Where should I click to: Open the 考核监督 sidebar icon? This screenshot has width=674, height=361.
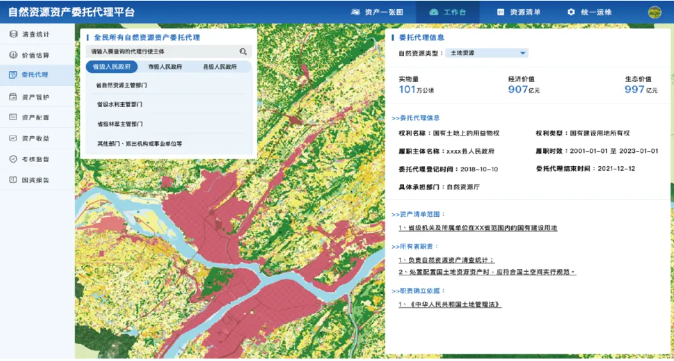tap(13, 159)
